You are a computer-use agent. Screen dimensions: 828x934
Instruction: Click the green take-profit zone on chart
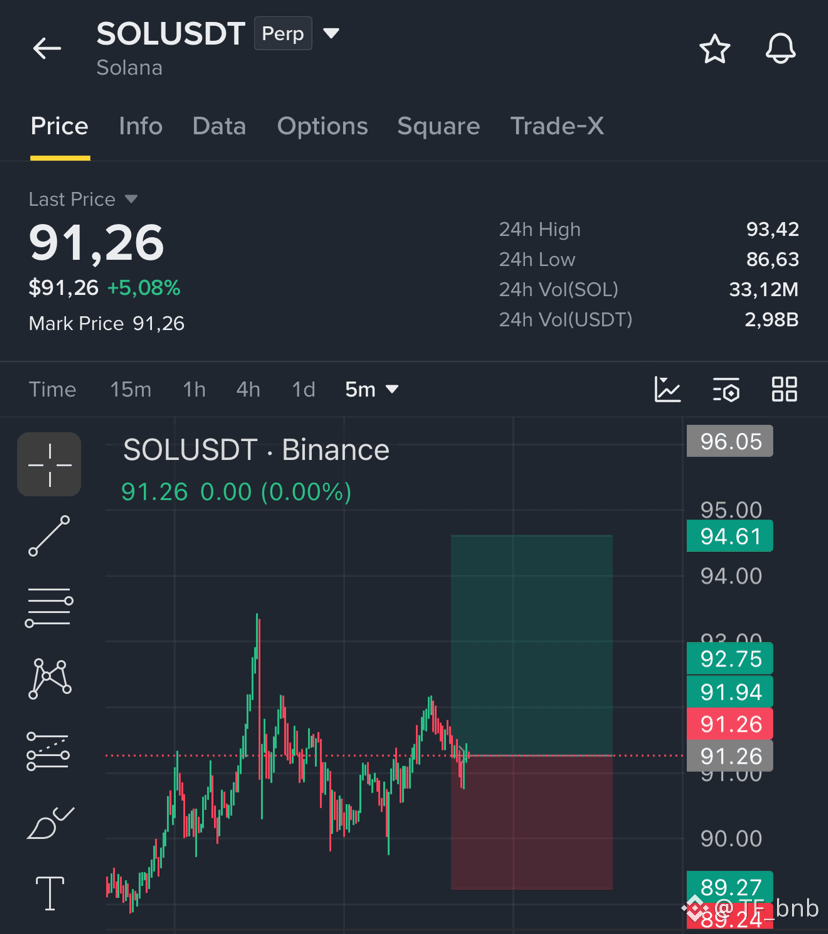531,645
